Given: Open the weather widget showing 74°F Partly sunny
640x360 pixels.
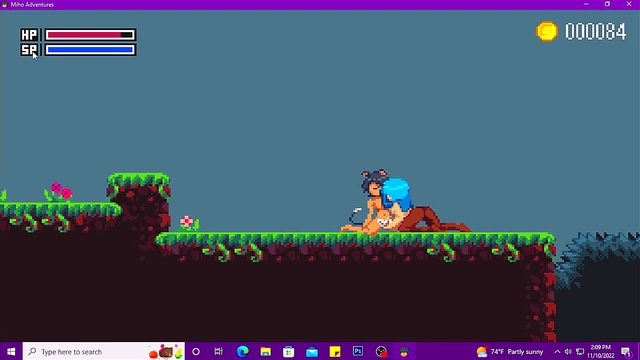Looking at the screenshot, I should click(x=510, y=351).
